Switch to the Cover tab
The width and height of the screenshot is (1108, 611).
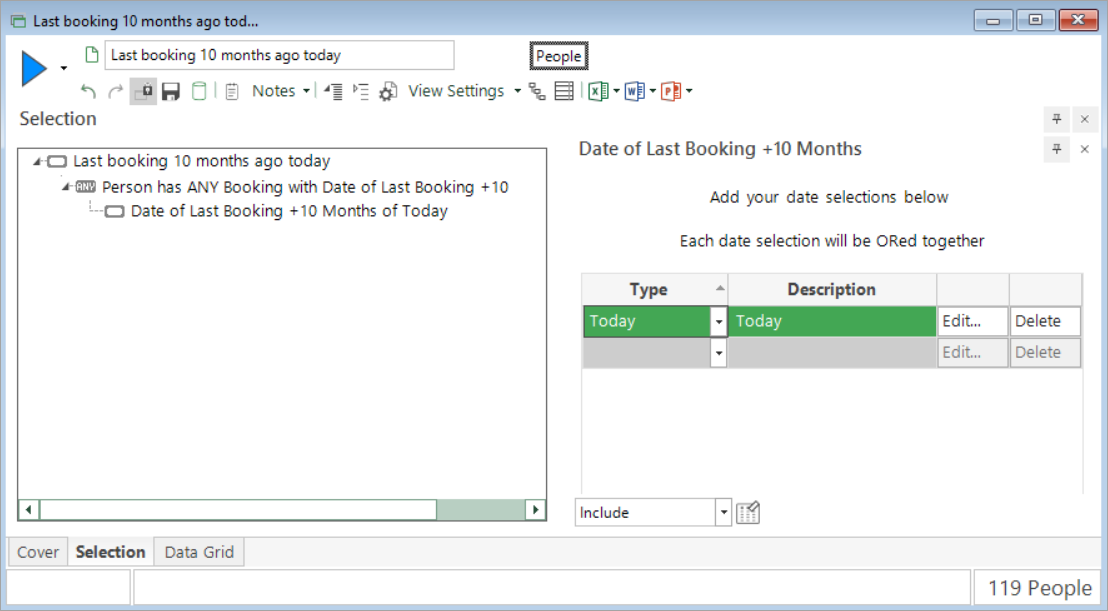pos(38,552)
